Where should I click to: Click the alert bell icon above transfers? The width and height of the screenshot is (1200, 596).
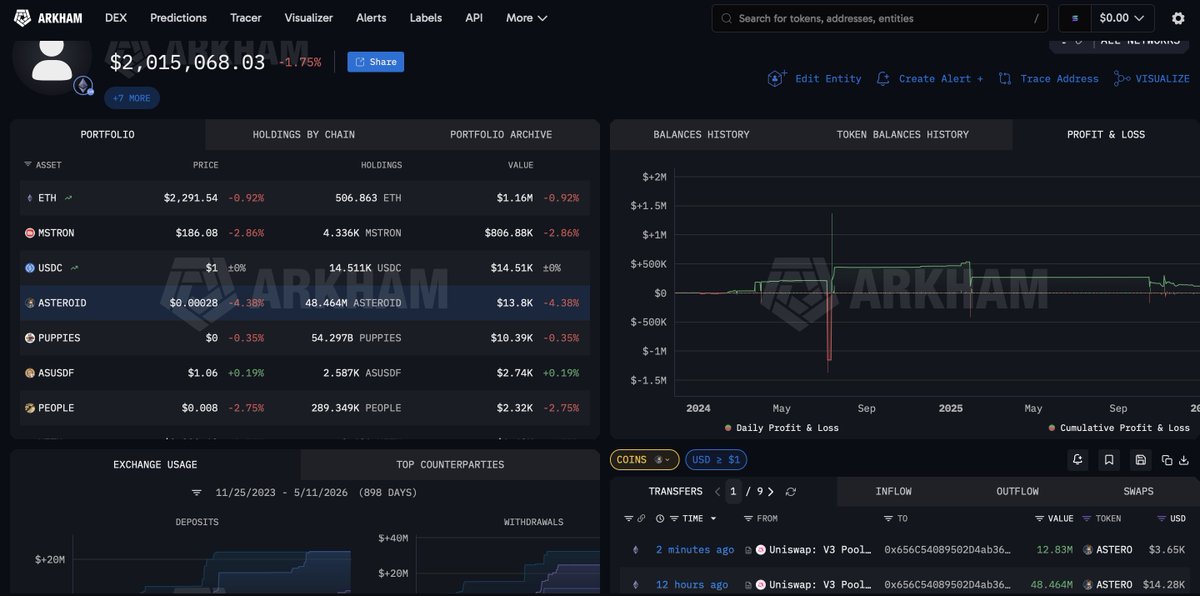tap(1077, 460)
